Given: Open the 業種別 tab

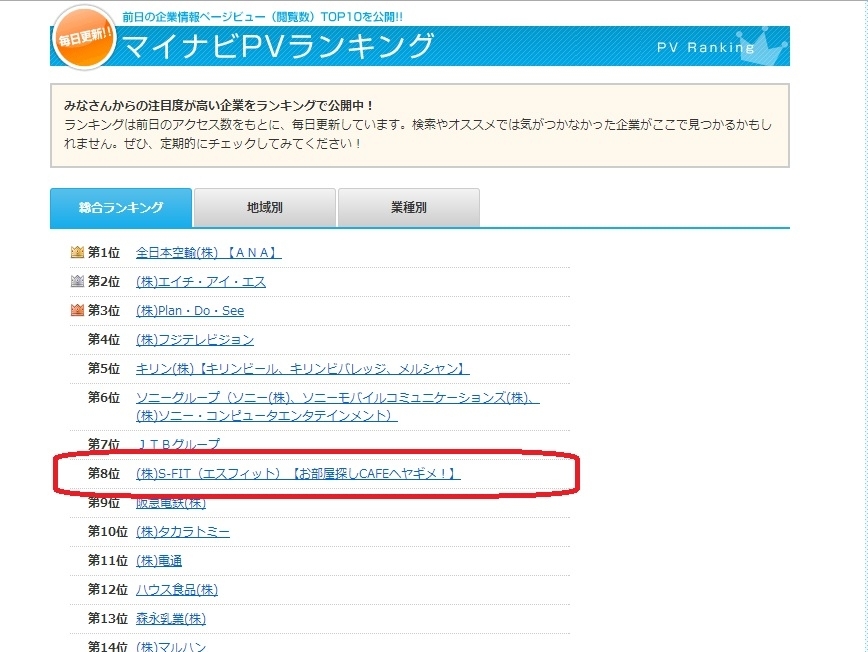Looking at the screenshot, I should [409, 208].
